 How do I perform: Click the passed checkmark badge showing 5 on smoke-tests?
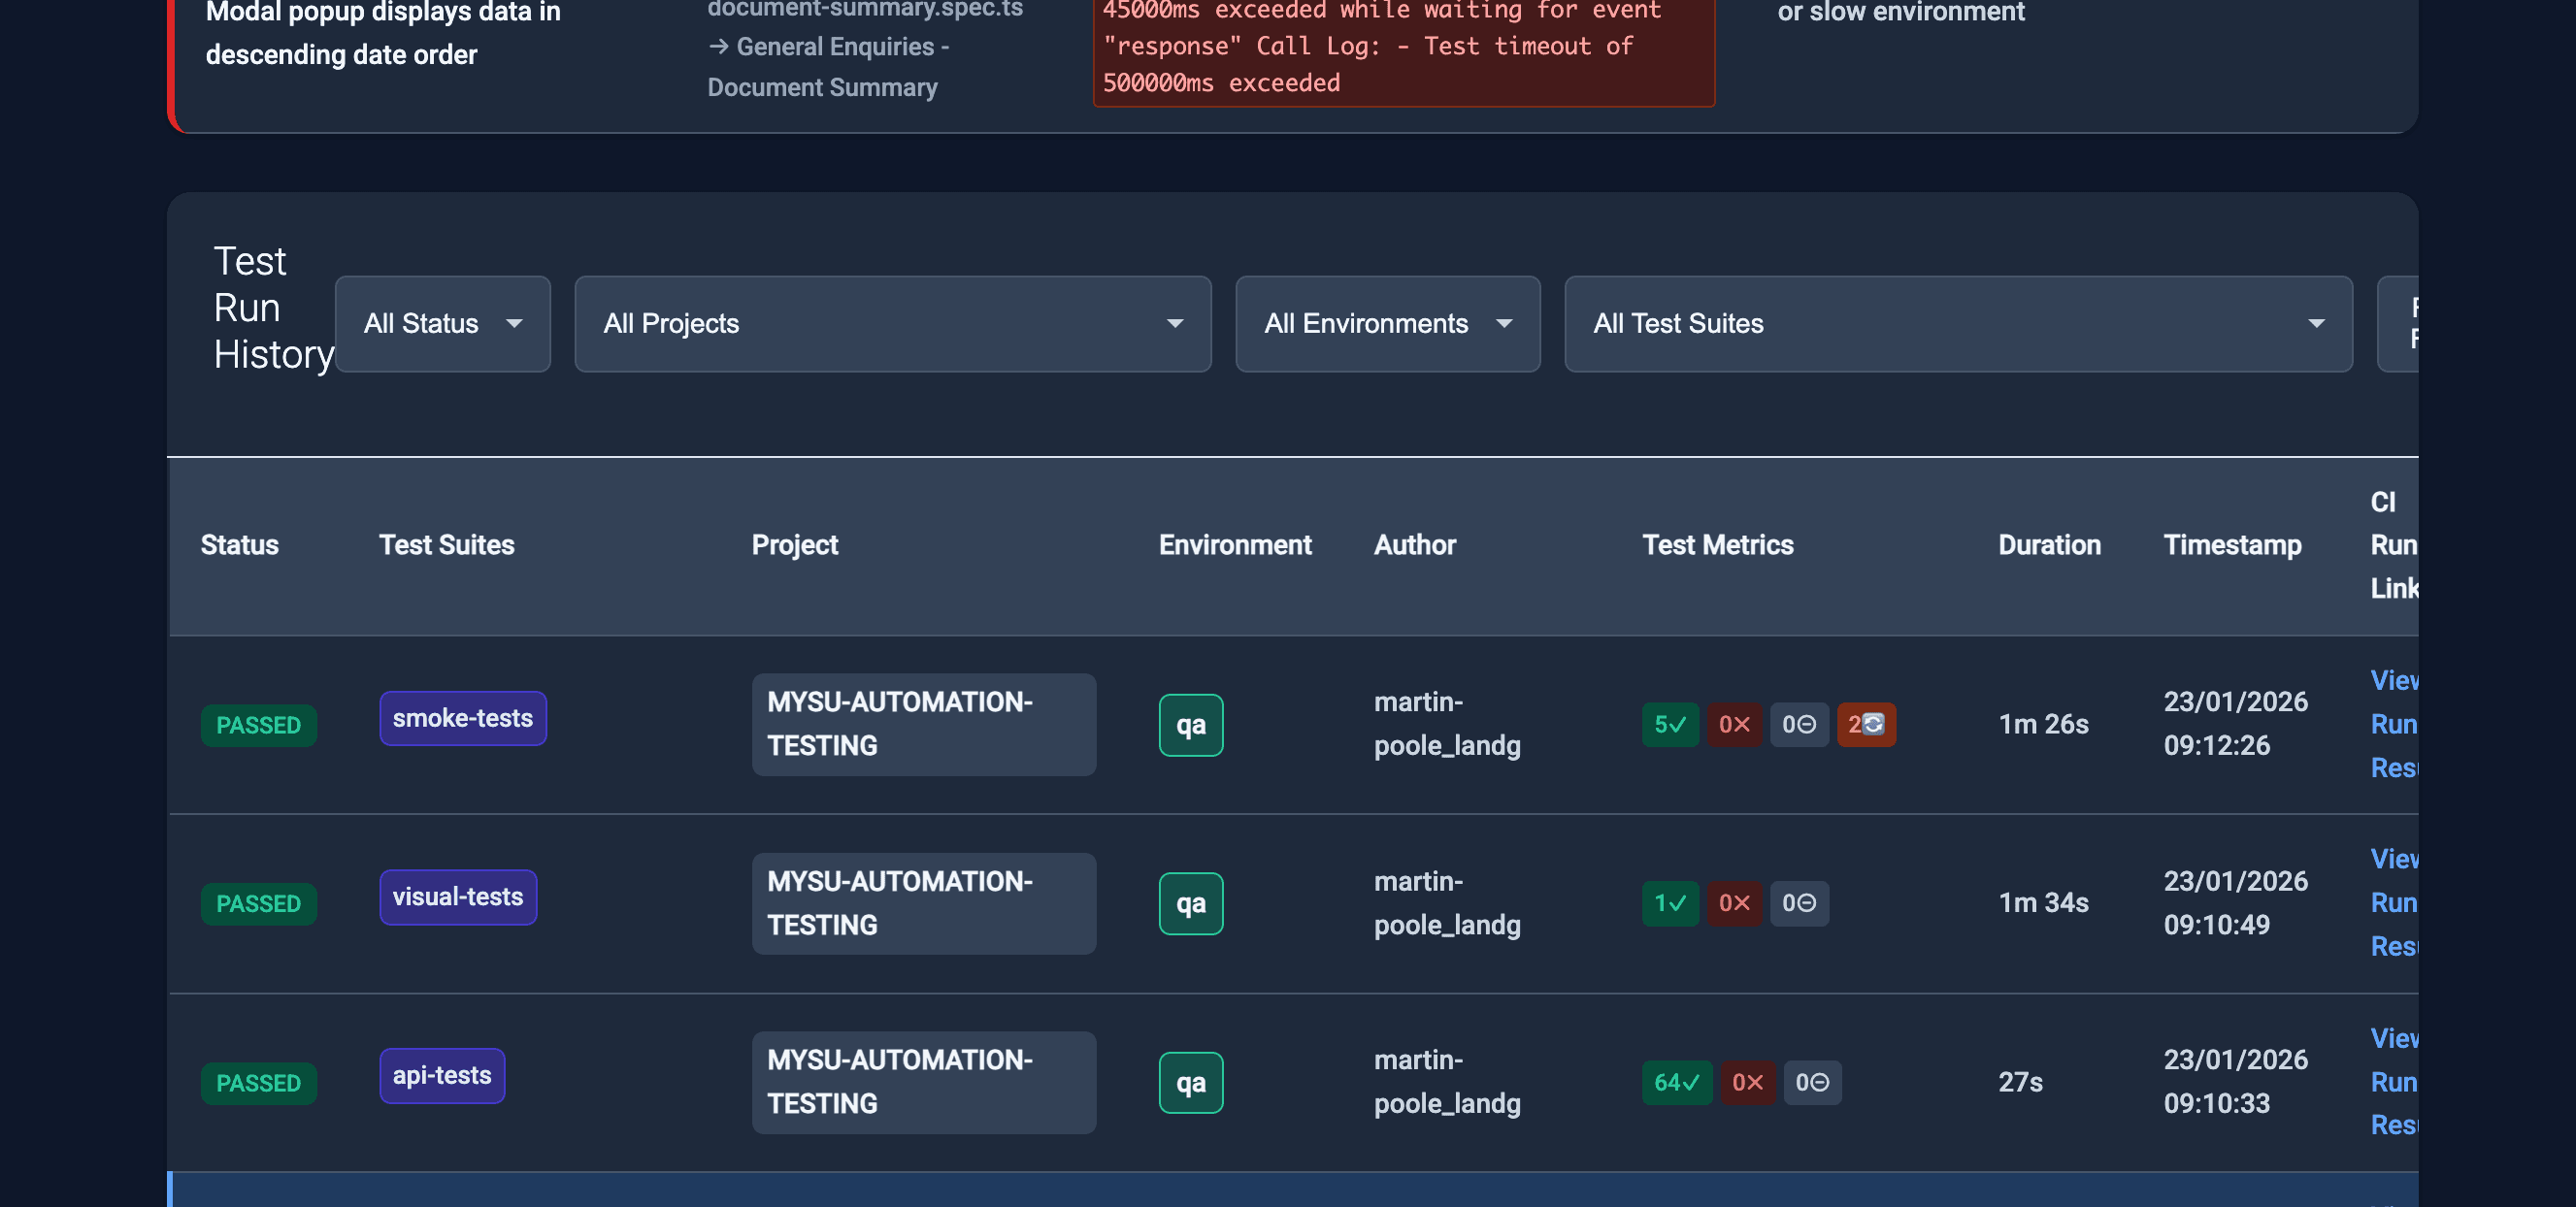(x=1670, y=725)
